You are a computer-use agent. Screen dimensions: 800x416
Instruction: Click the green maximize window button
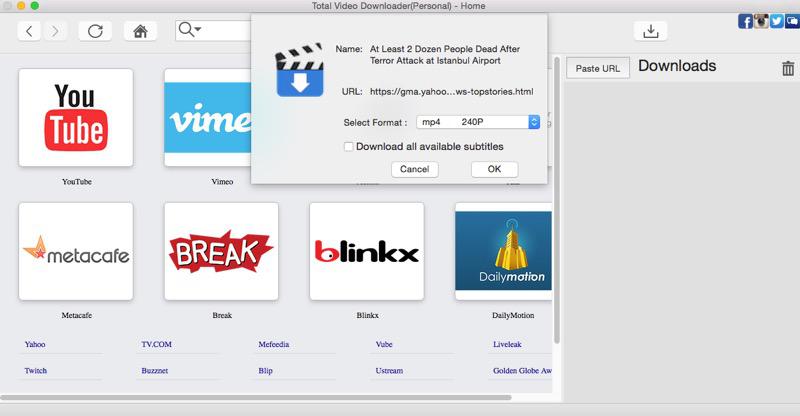34,6
